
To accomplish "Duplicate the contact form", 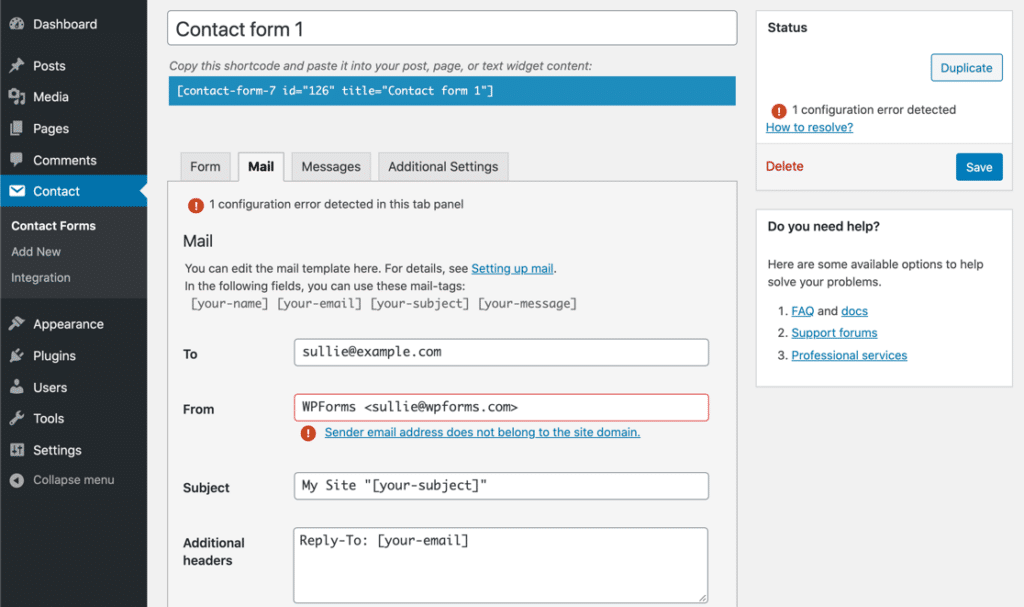I will [966, 68].
